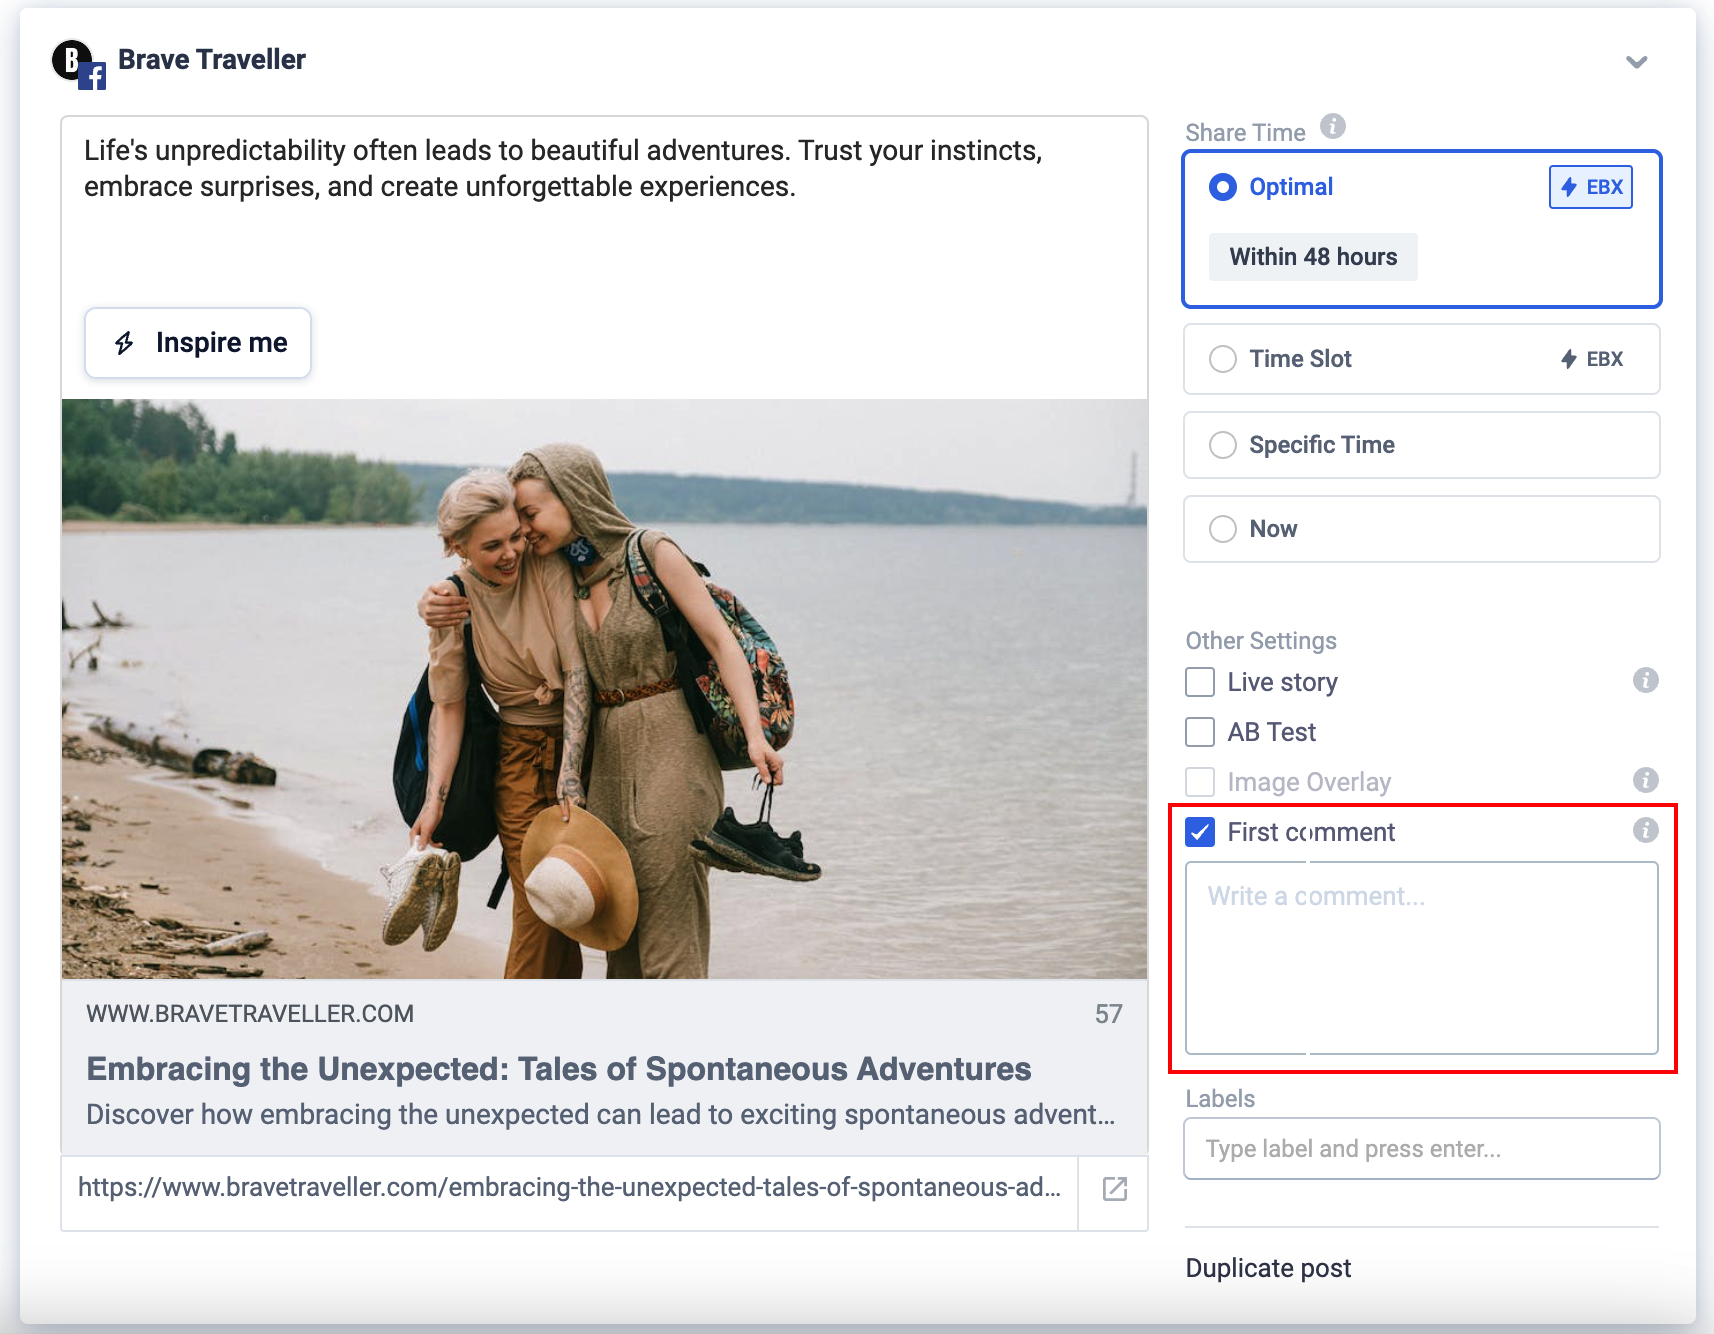1714x1334 pixels.
Task: Click the Brave Traveller Facebook profile icon
Action: click(78, 64)
